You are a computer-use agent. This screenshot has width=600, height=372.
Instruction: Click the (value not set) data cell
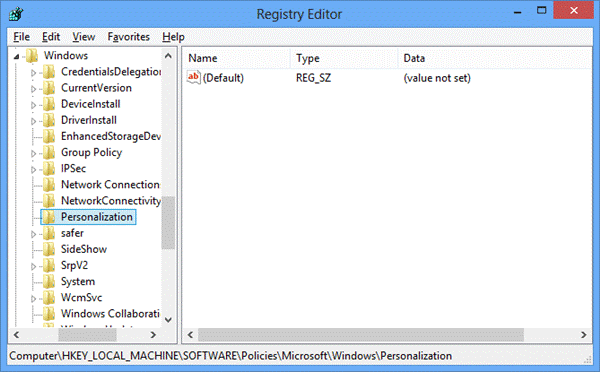tap(437, 78)
